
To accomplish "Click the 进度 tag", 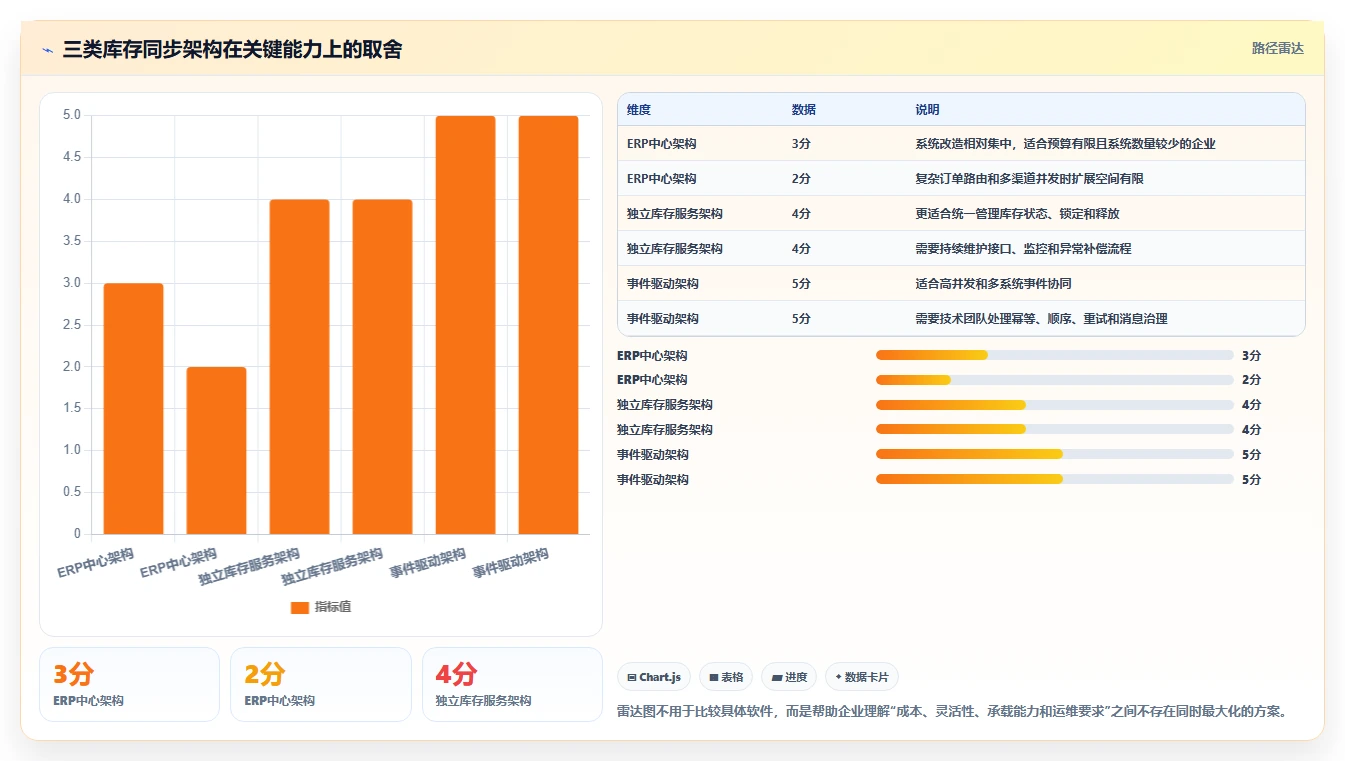I will click(789, 677).
